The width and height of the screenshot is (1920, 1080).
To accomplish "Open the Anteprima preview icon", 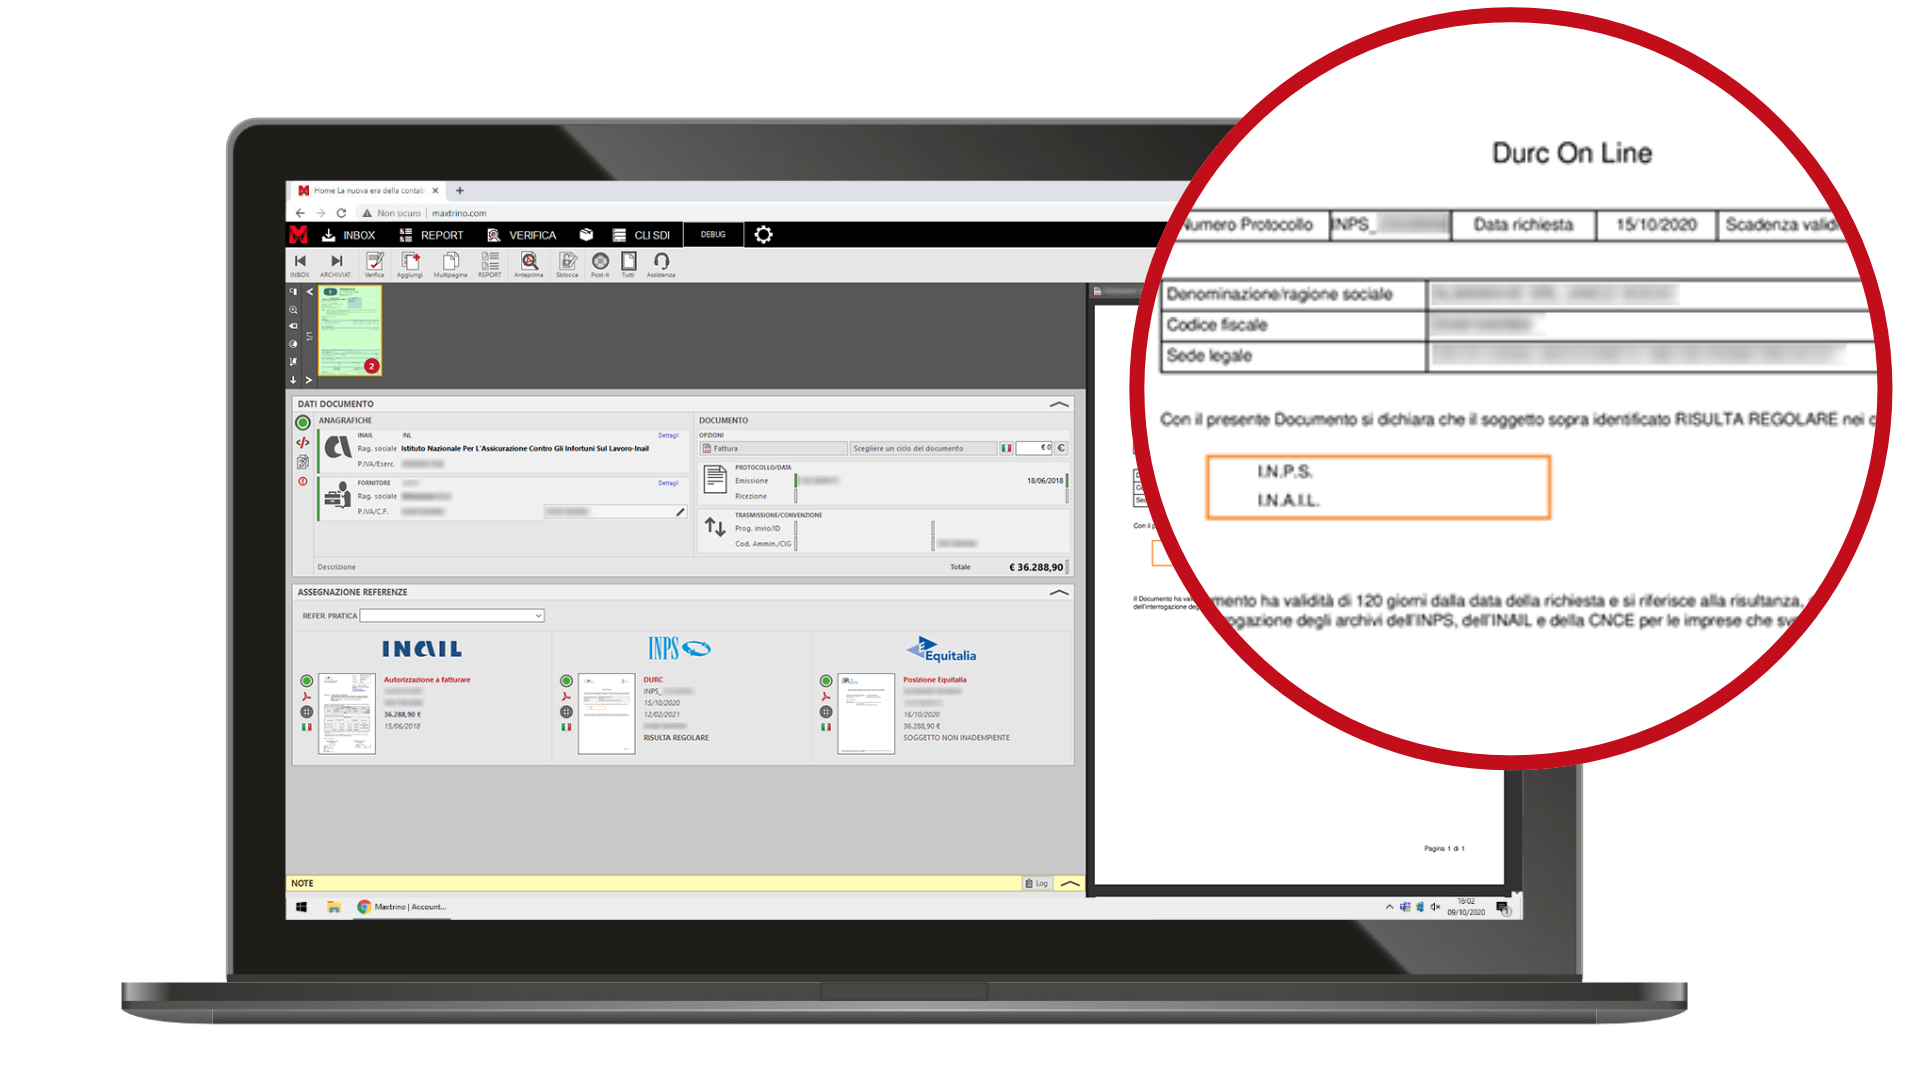I will pyautogui.click(x=529, y=265).
